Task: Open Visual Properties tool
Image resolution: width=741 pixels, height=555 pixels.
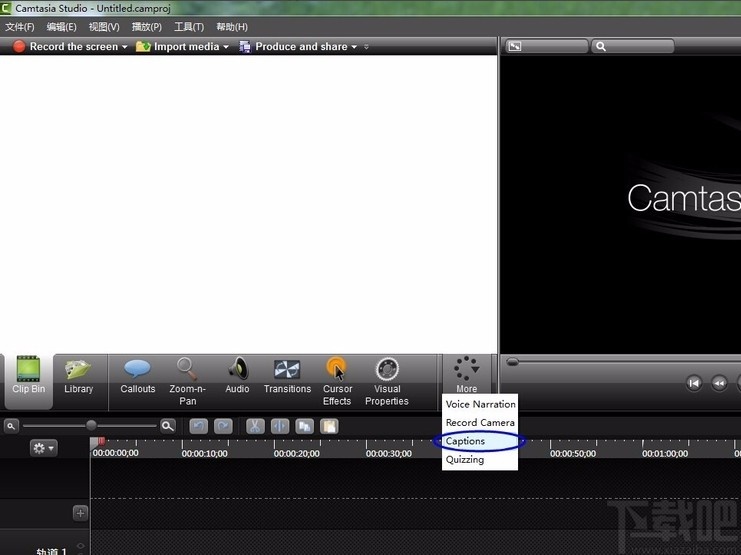Action: (387, 382)
